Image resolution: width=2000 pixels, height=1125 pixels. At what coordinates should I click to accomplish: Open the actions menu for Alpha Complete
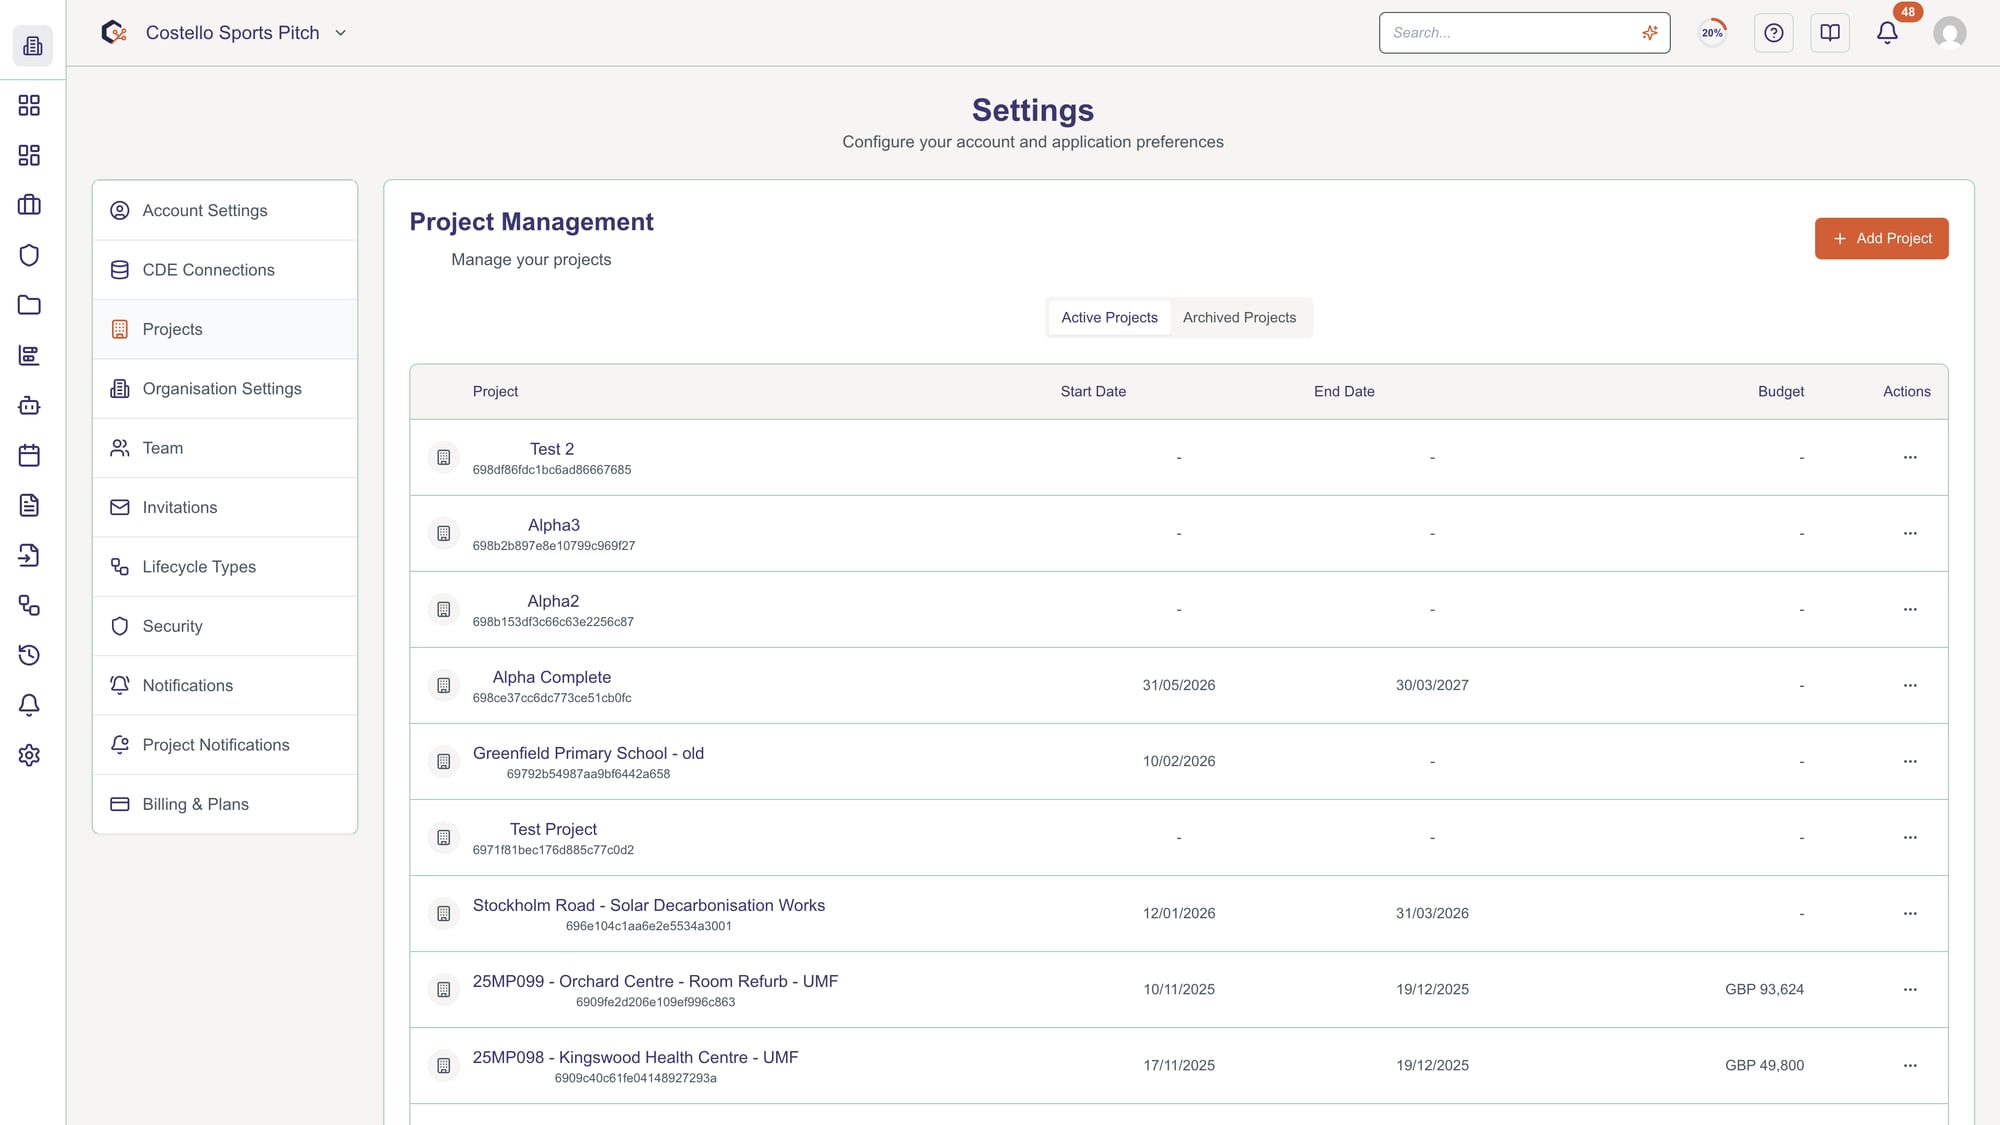pyautogui.click(x=1910, y=685)
